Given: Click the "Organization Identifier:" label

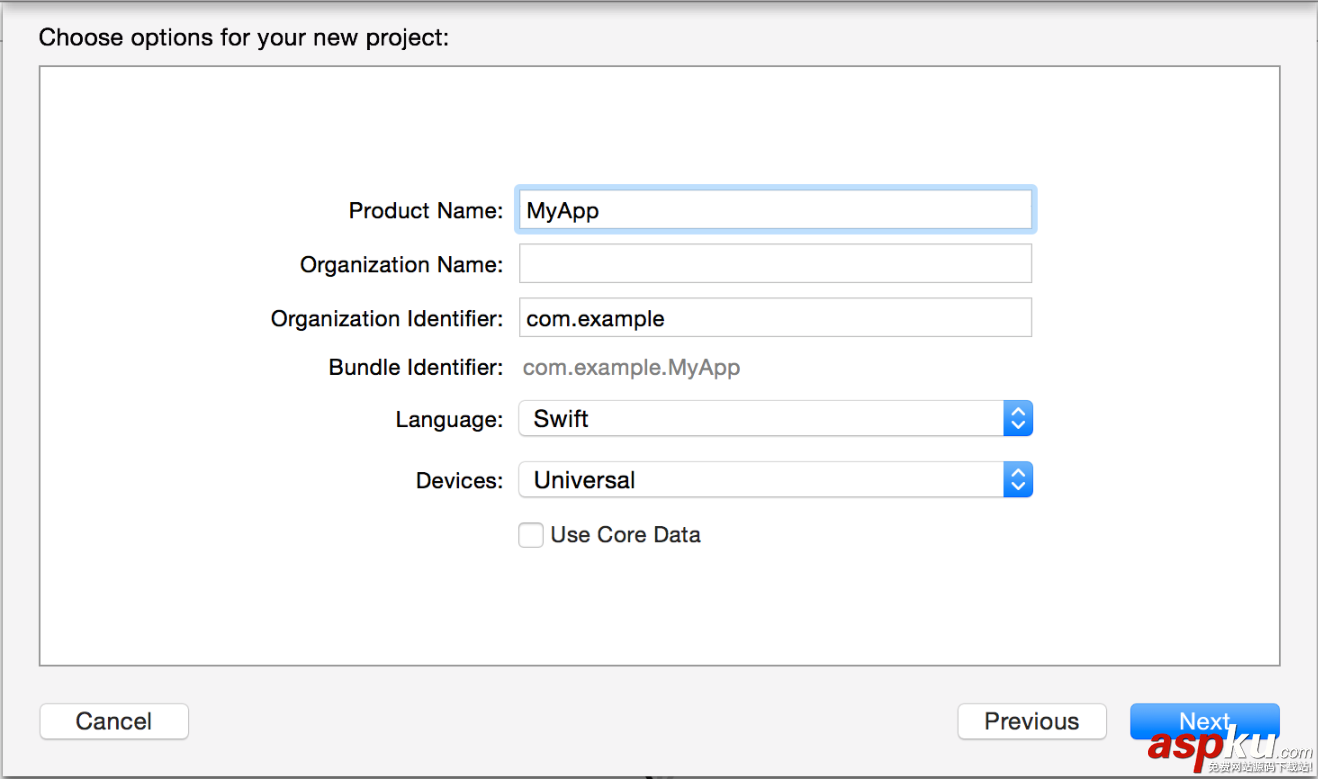Looking at the screenshot, I should (x=387, y=319).
